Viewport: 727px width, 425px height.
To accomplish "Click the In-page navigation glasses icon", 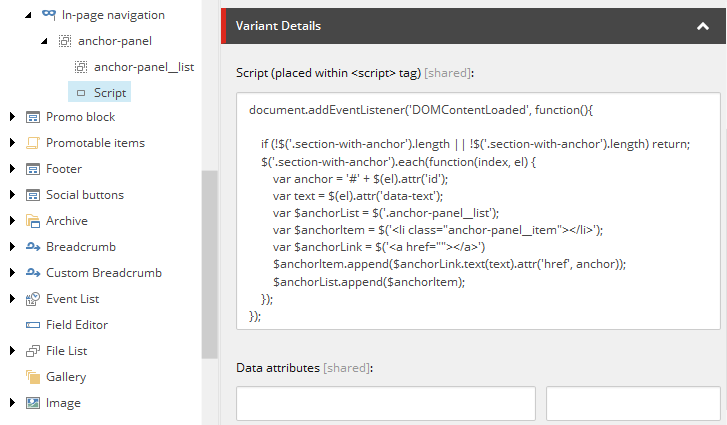I will pos(47,15).
